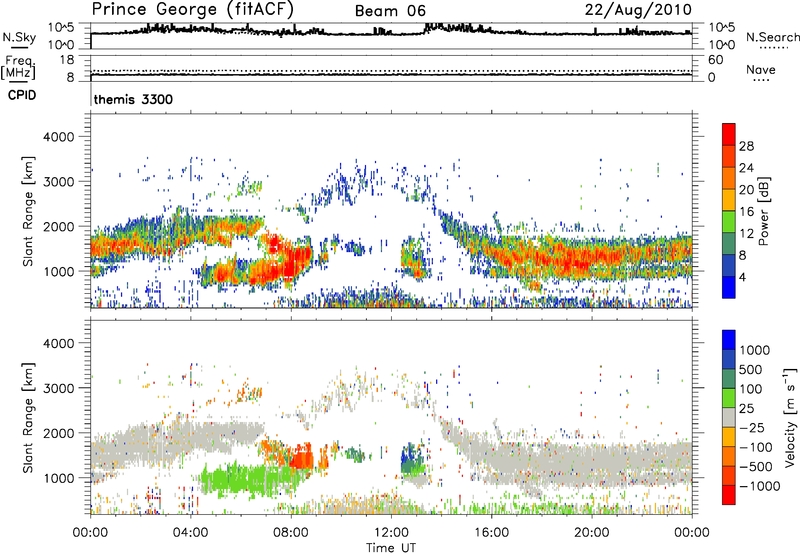Click the dark blue power swatch between 4 and 8
The image size is (800, 554).
pos(729,266)
